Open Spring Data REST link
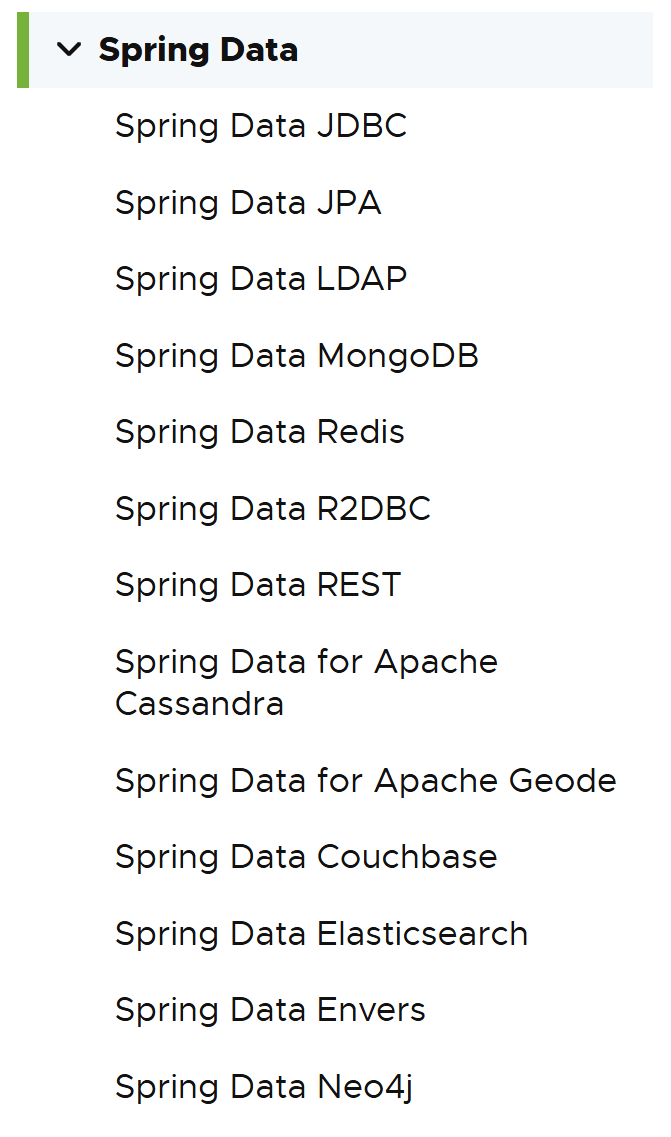This screenshot has width=671, height=1137. tap(257, 585)
